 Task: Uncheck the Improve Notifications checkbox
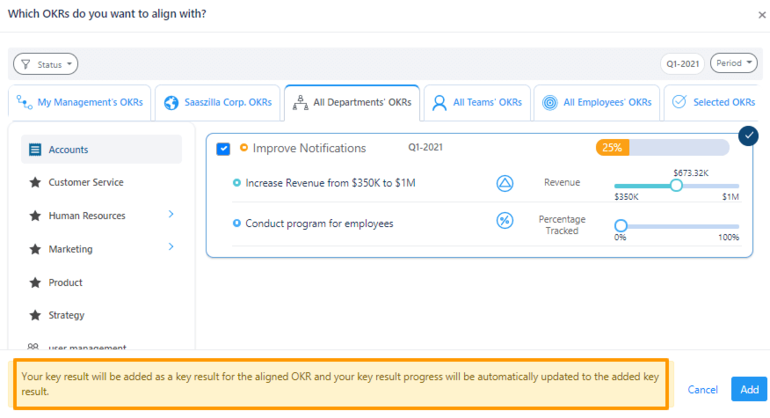(x=223, y=149)
